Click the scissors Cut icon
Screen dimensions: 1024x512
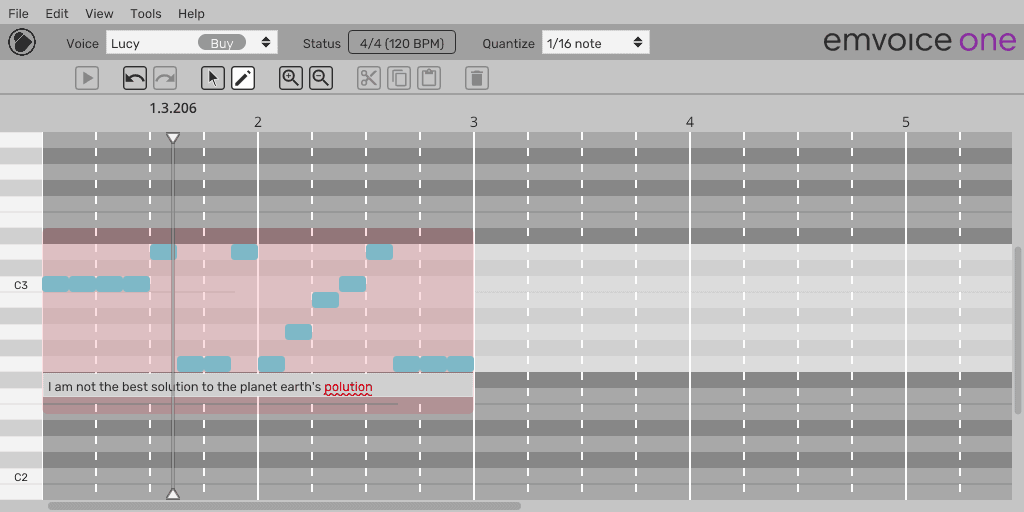[x=369, y=77]
